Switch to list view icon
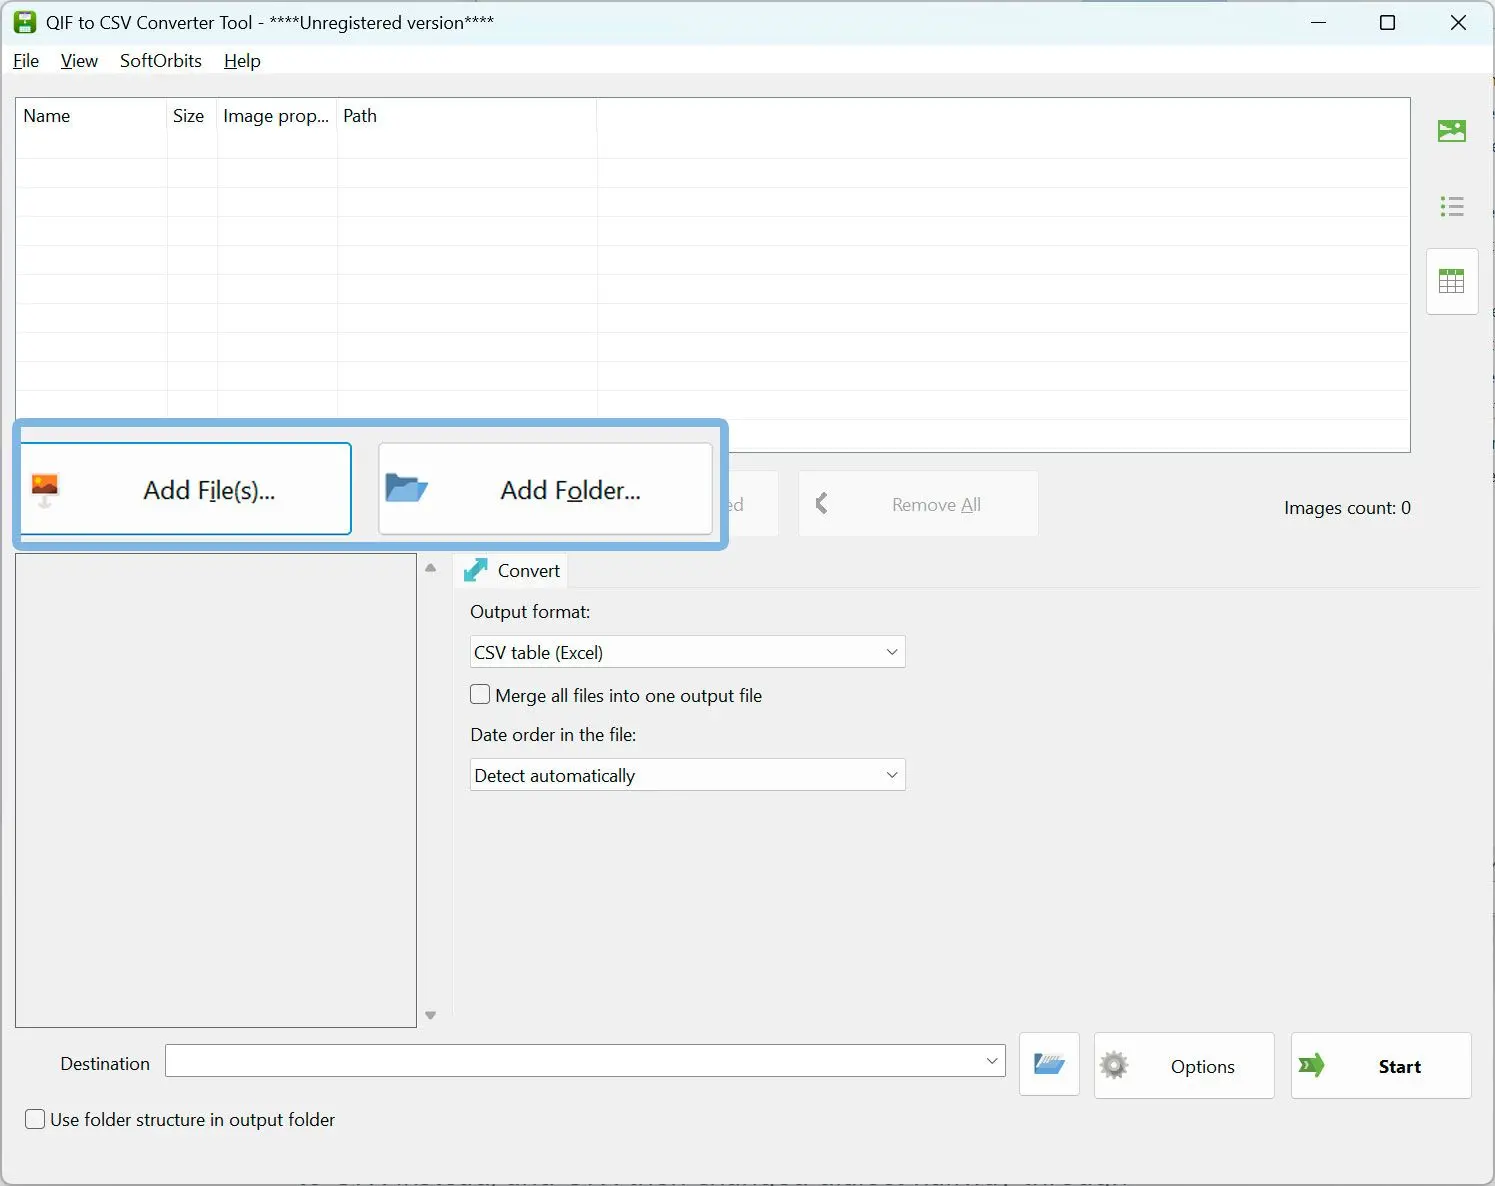This screenshot has width=1495, height=1186. pos(1451,206)
